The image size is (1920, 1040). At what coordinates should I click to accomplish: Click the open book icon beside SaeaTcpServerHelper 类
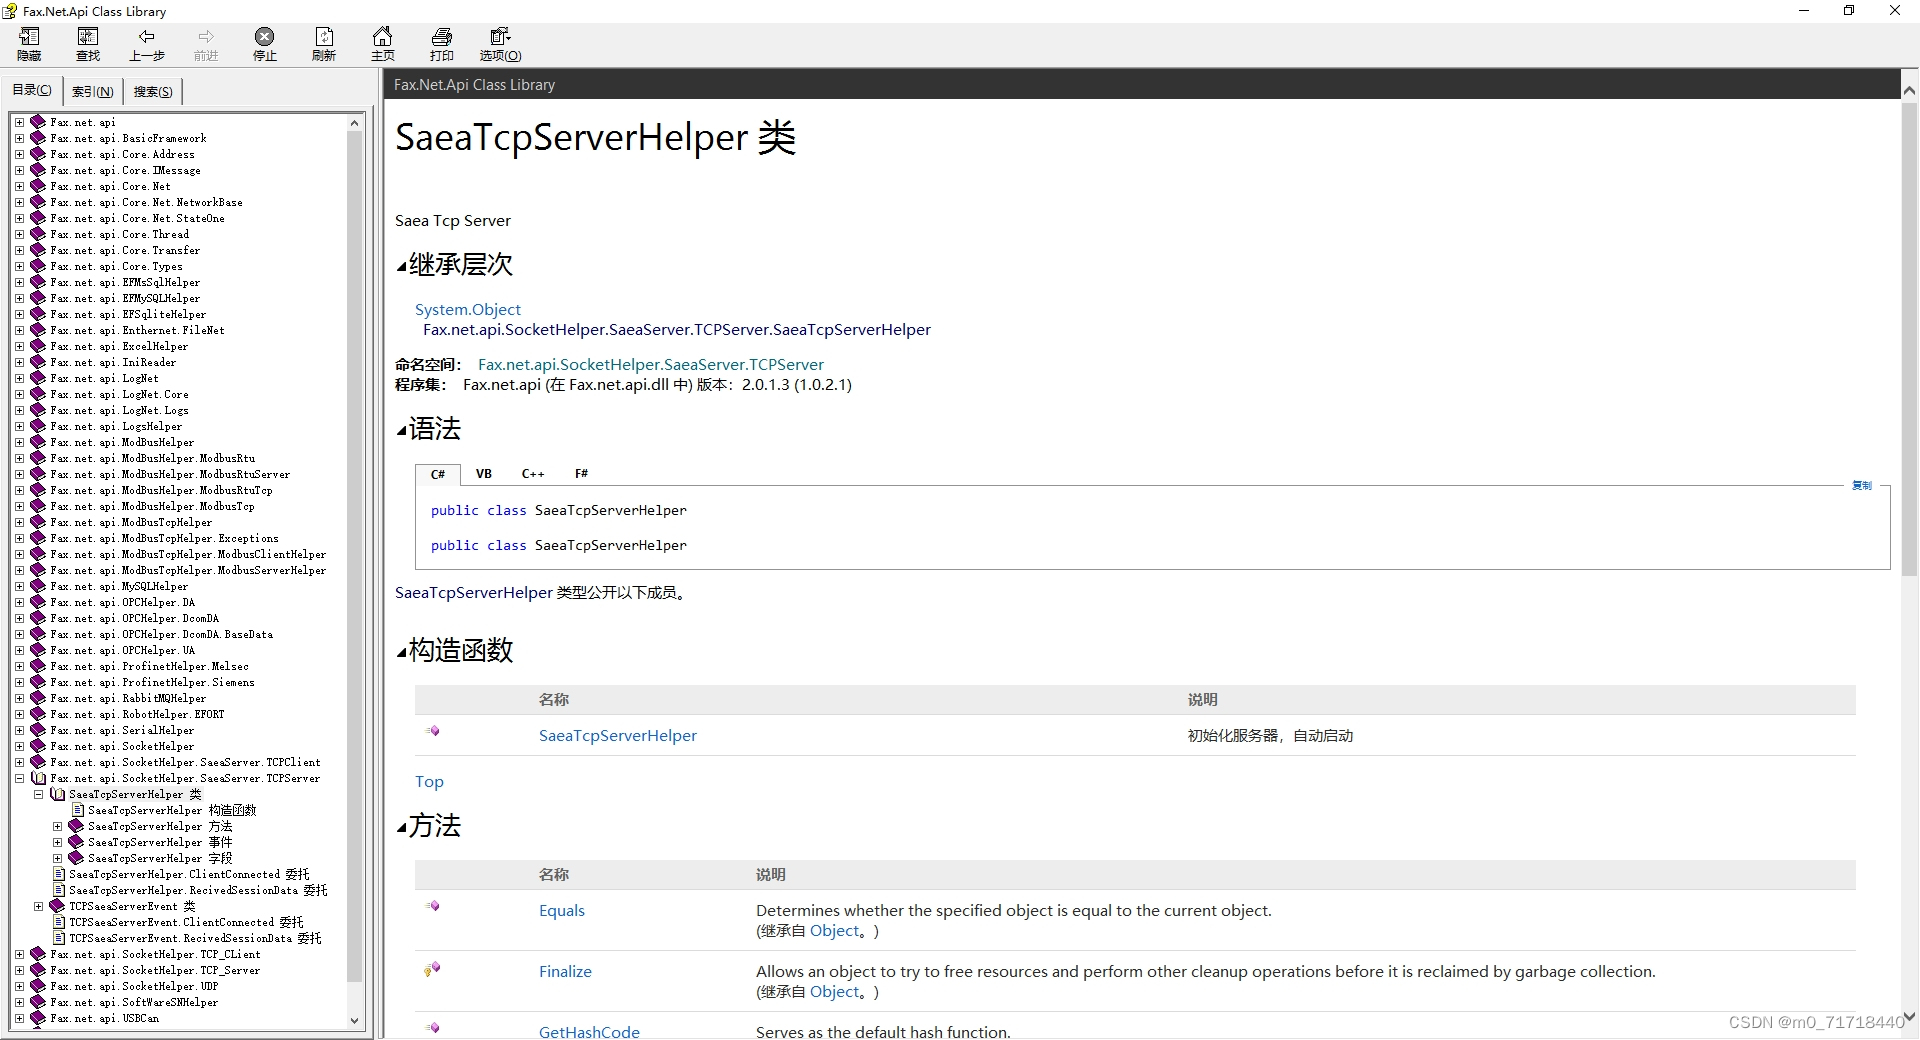pos(57,794)
